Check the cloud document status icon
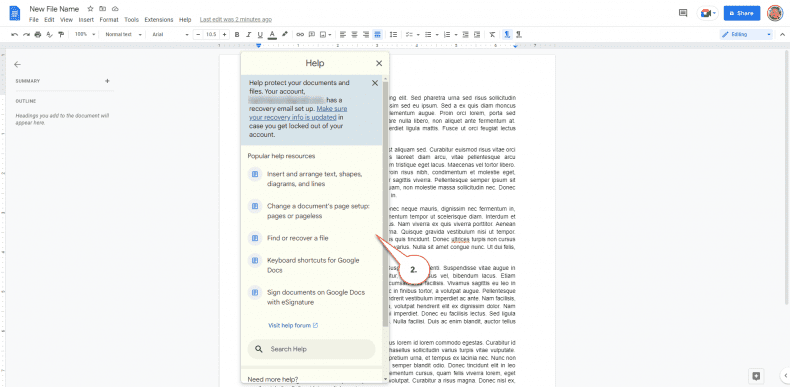 coord(115,9)
